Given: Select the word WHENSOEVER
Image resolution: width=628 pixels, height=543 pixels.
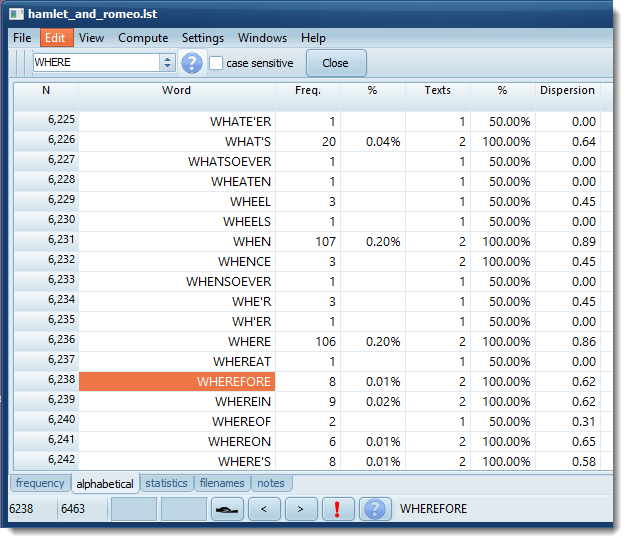Looking at the screenshot, I should click(228, 282).
